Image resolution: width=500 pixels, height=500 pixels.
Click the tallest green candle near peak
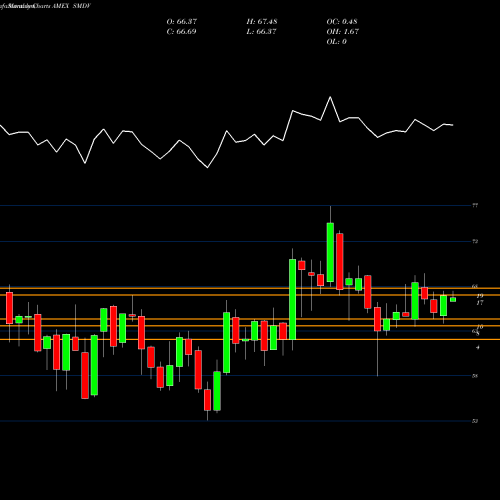coord(330,252)
